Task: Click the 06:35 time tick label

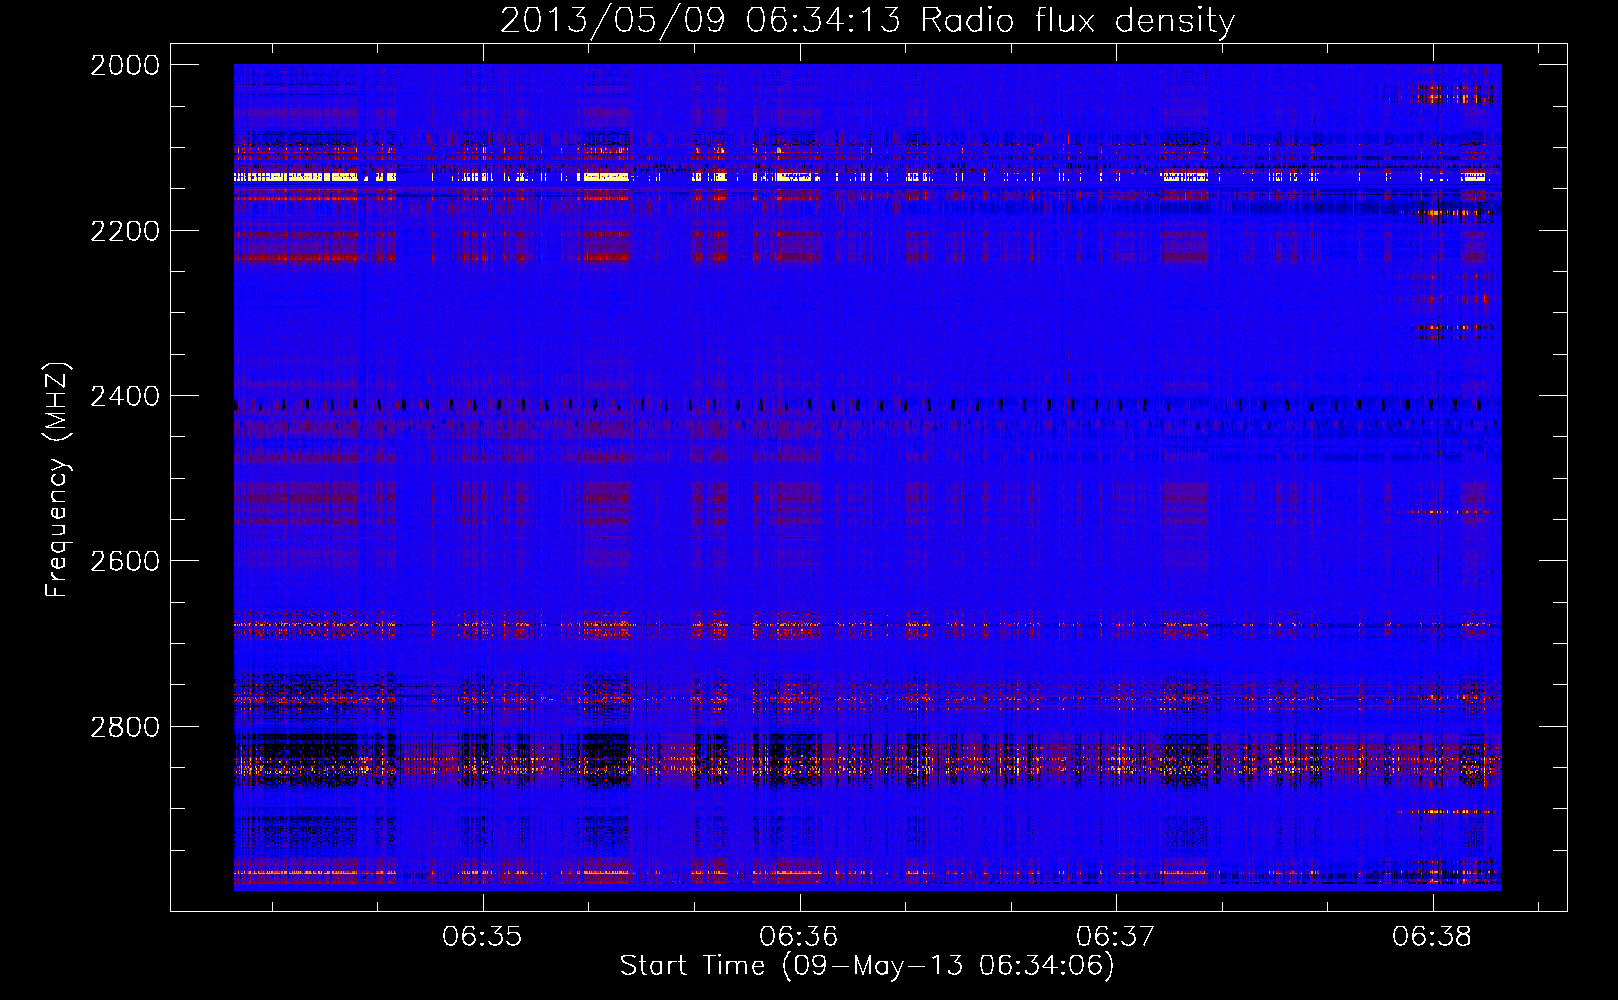Action: (x=483, y=937)
